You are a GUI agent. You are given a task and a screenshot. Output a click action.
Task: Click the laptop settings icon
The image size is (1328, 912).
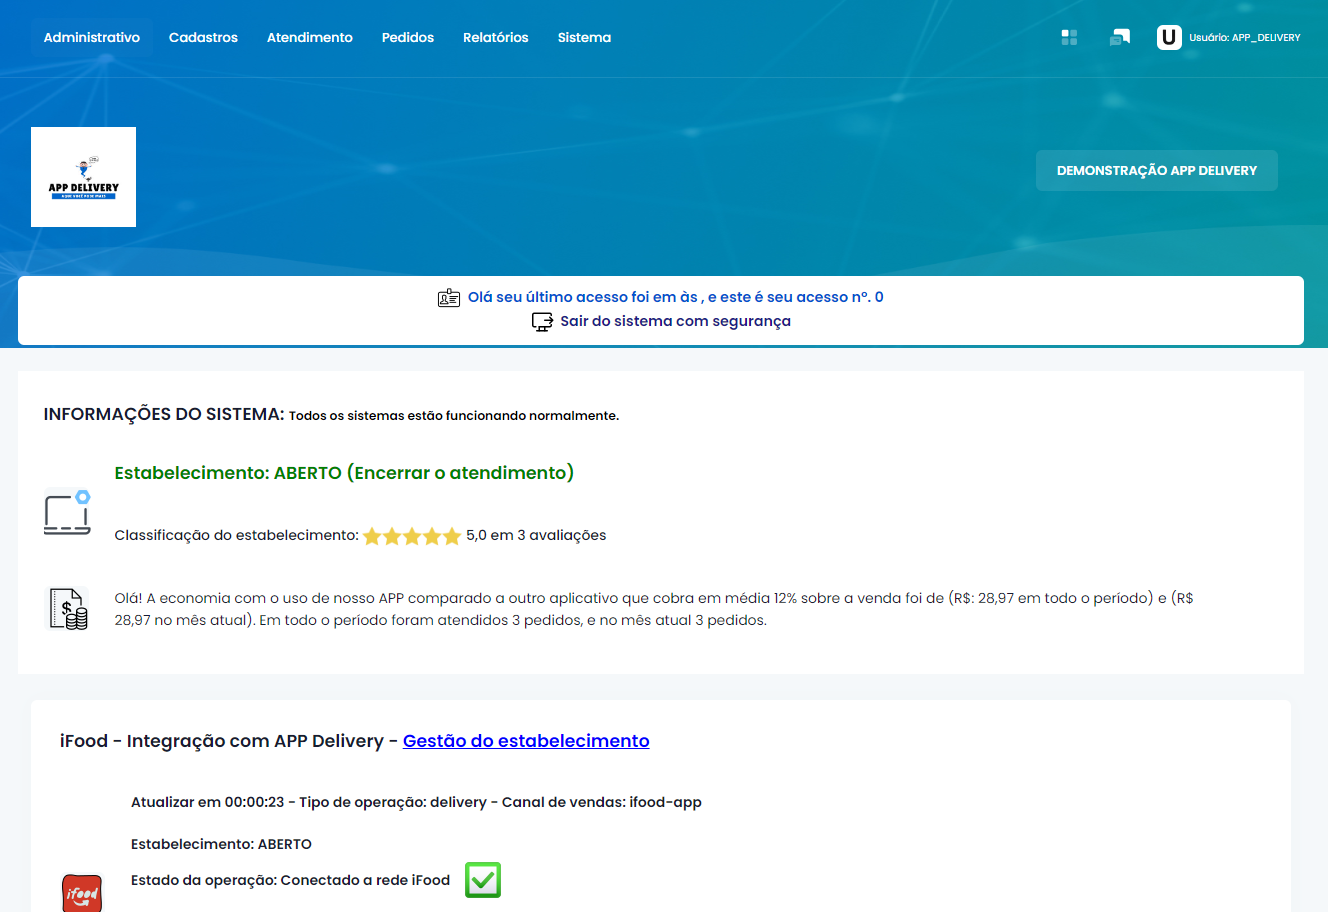click(68, 511)
